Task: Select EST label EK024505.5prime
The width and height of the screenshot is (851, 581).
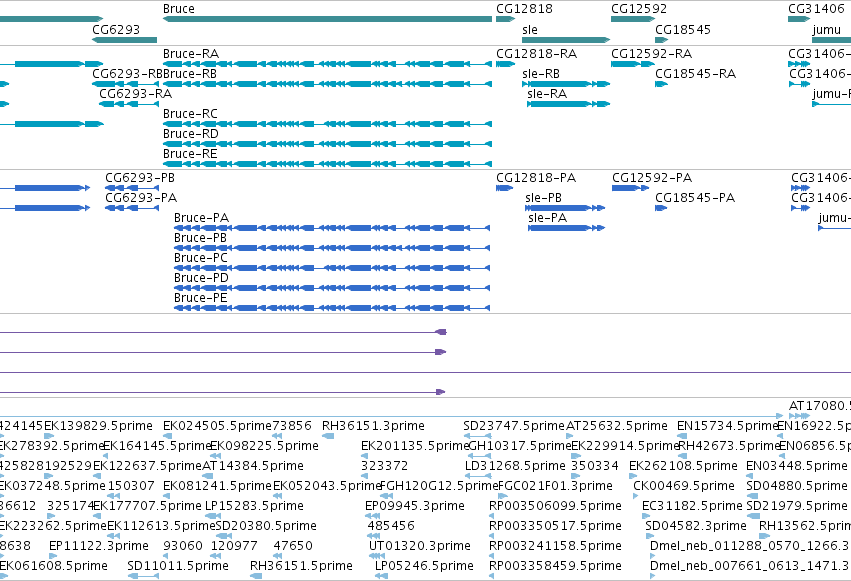Action: pos(217,426)
